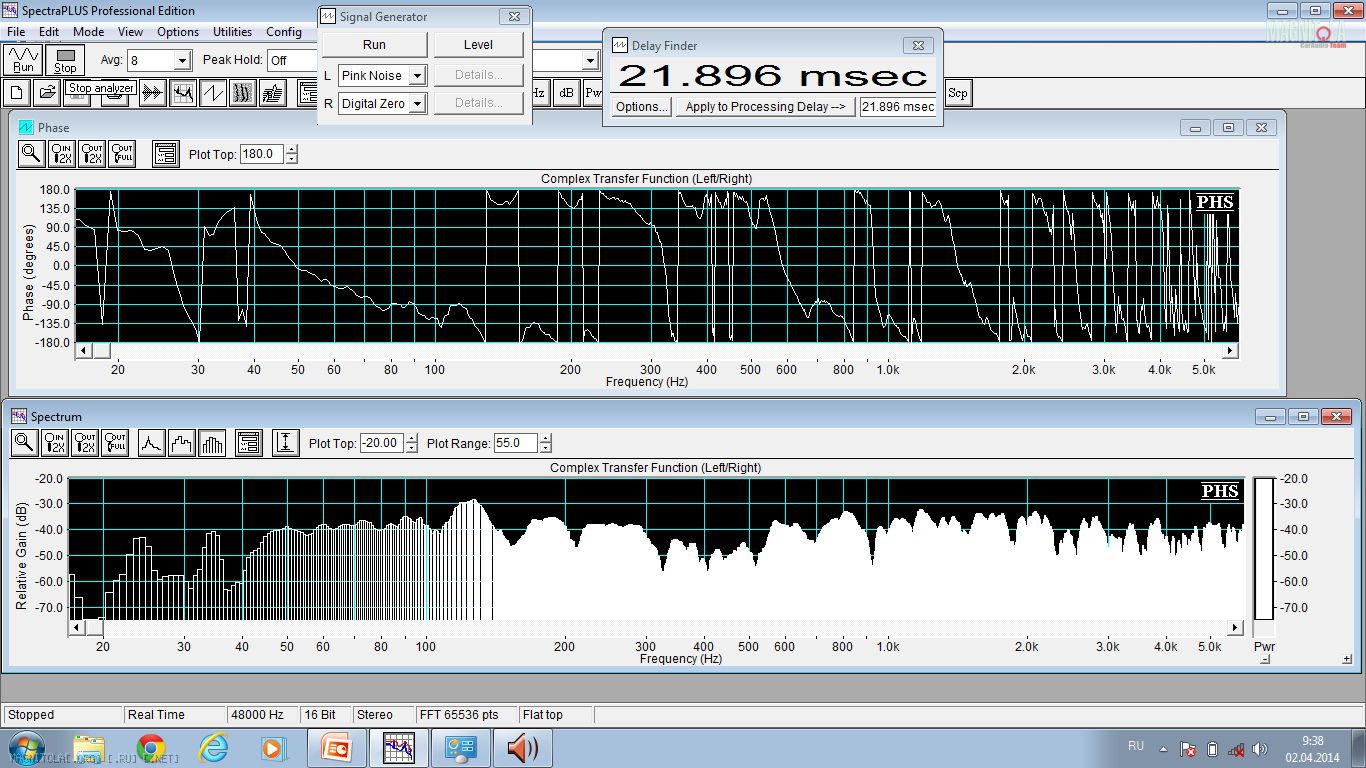Open file using the folder toolbar icon
The image size is (1366, 768).
[46, 93]
